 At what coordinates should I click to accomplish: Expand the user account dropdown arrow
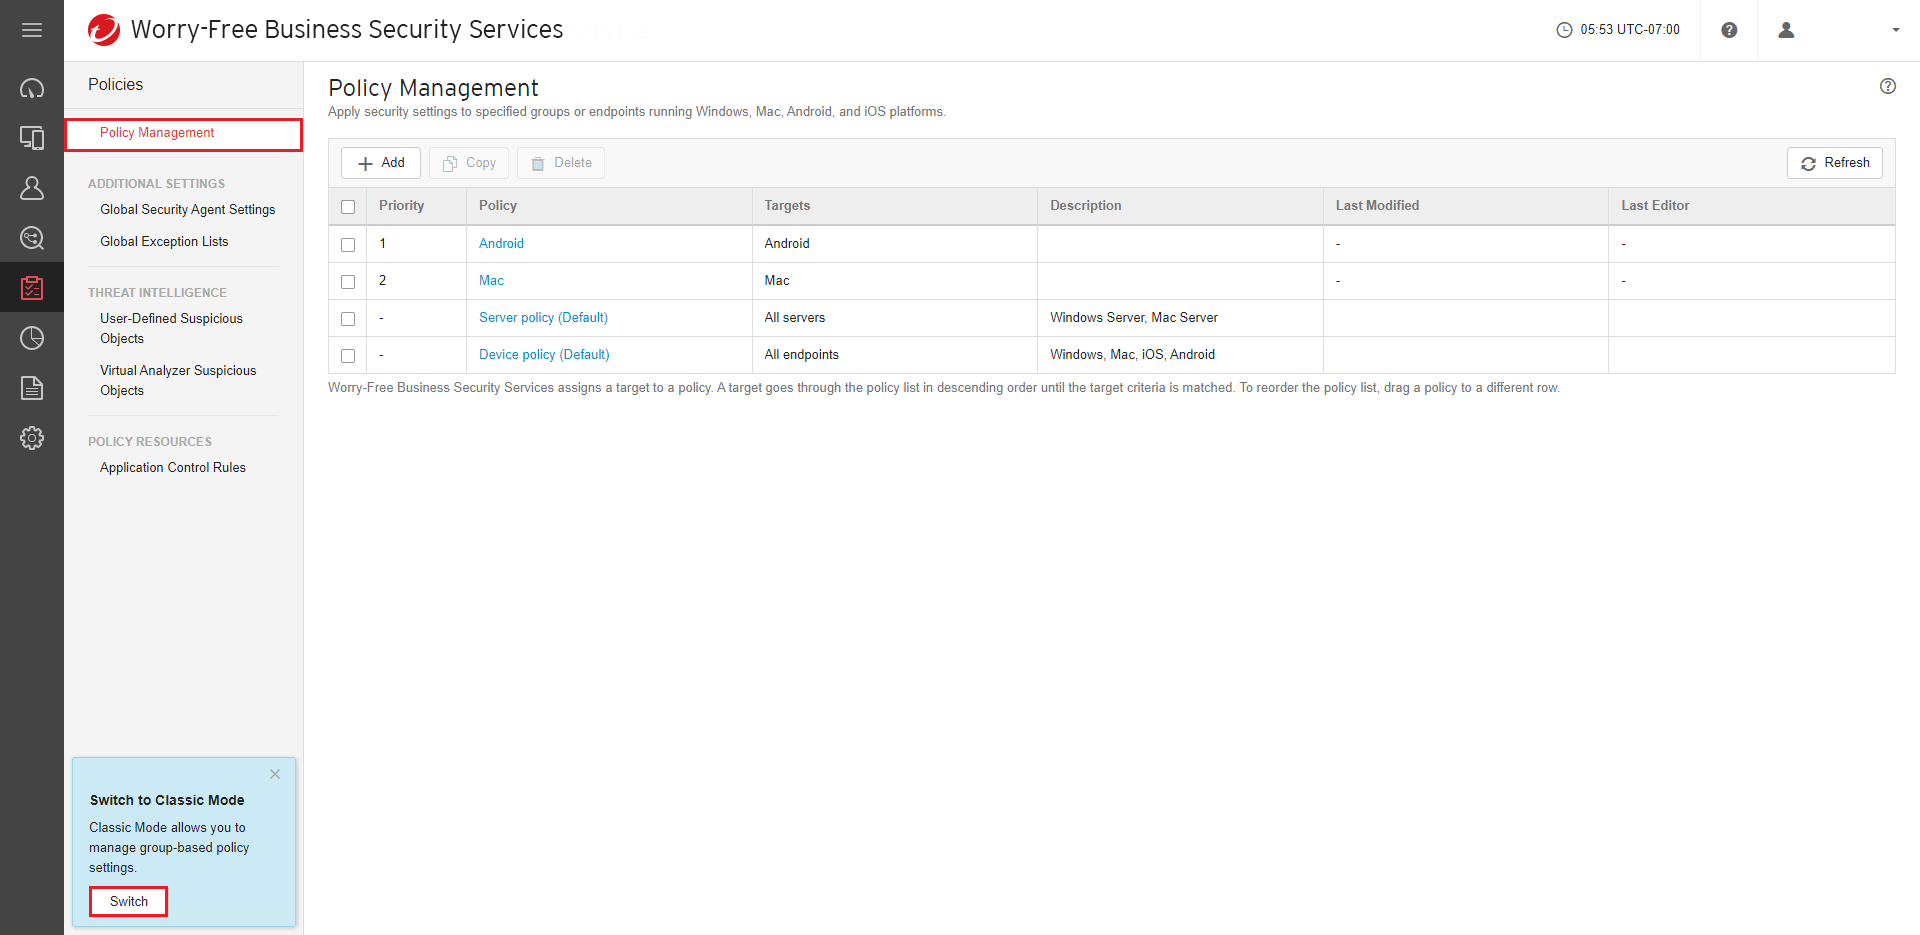1895,30
